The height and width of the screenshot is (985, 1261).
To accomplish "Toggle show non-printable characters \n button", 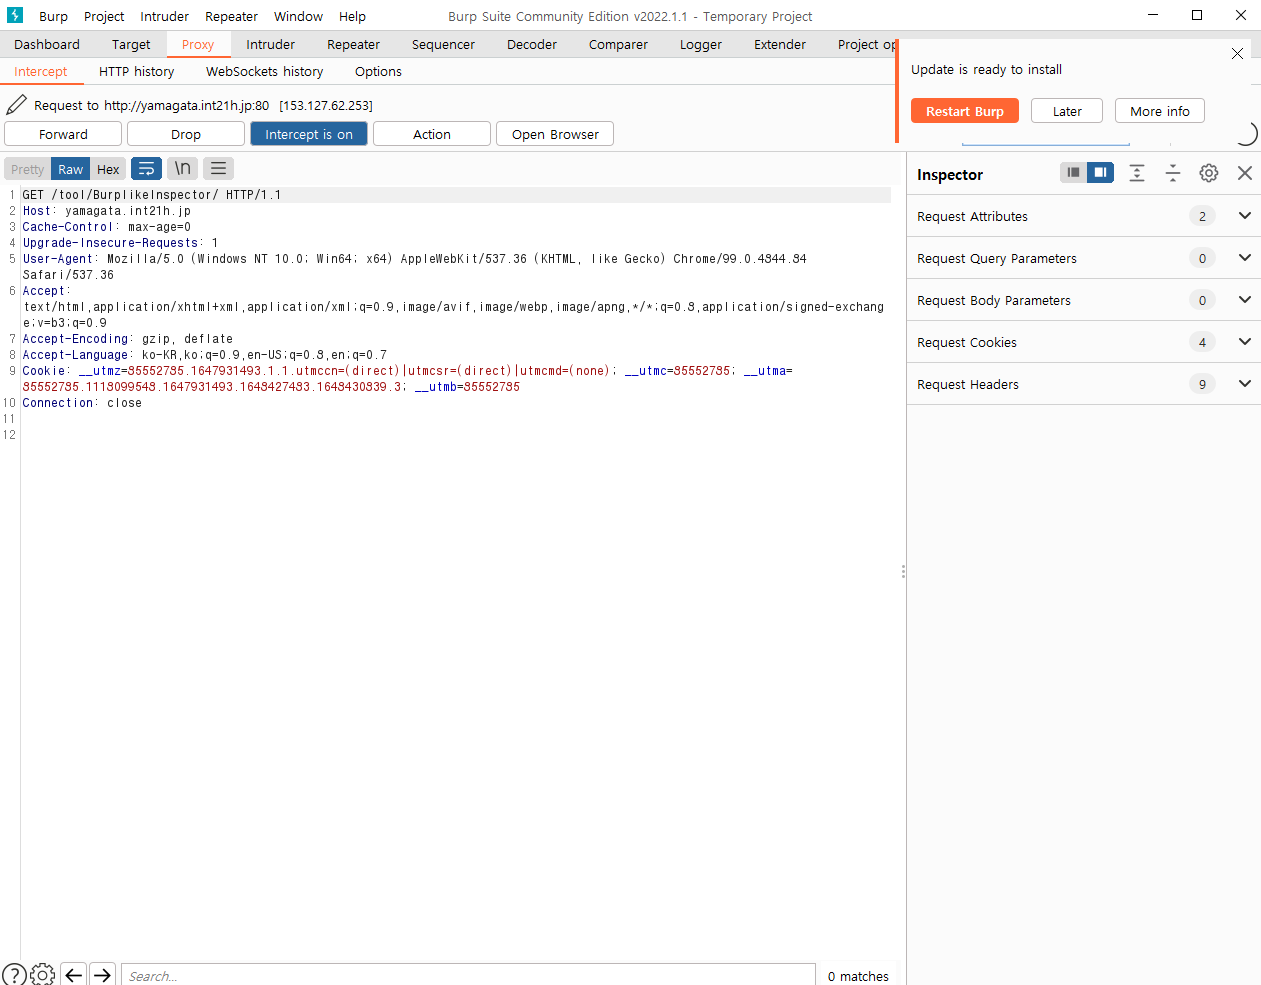I will coord(182,169).
